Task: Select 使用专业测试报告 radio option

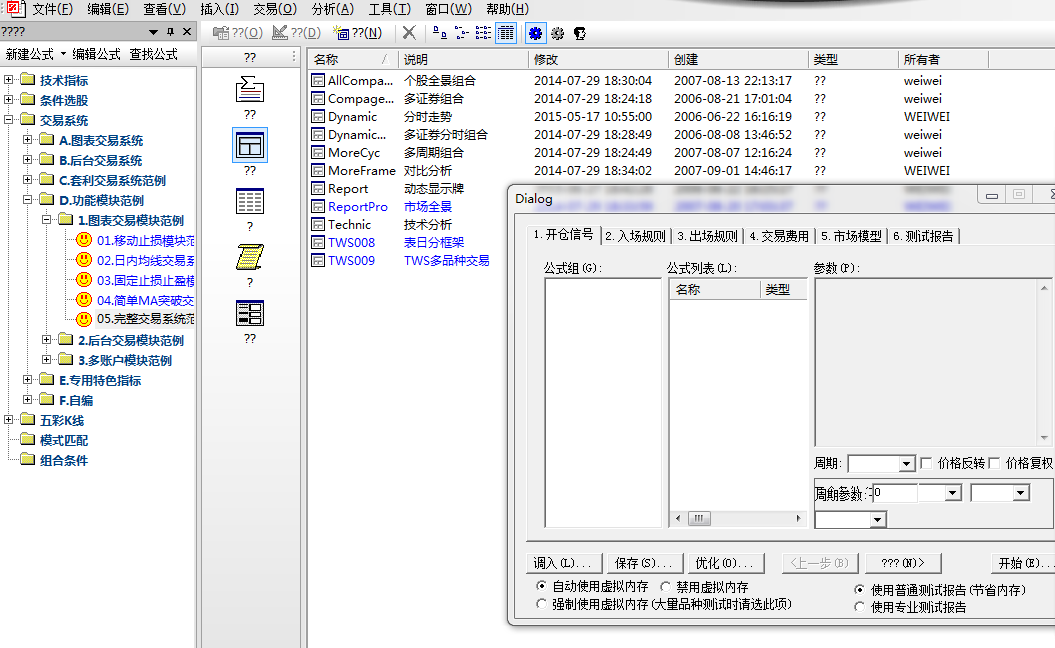Action: pos(860,606)
